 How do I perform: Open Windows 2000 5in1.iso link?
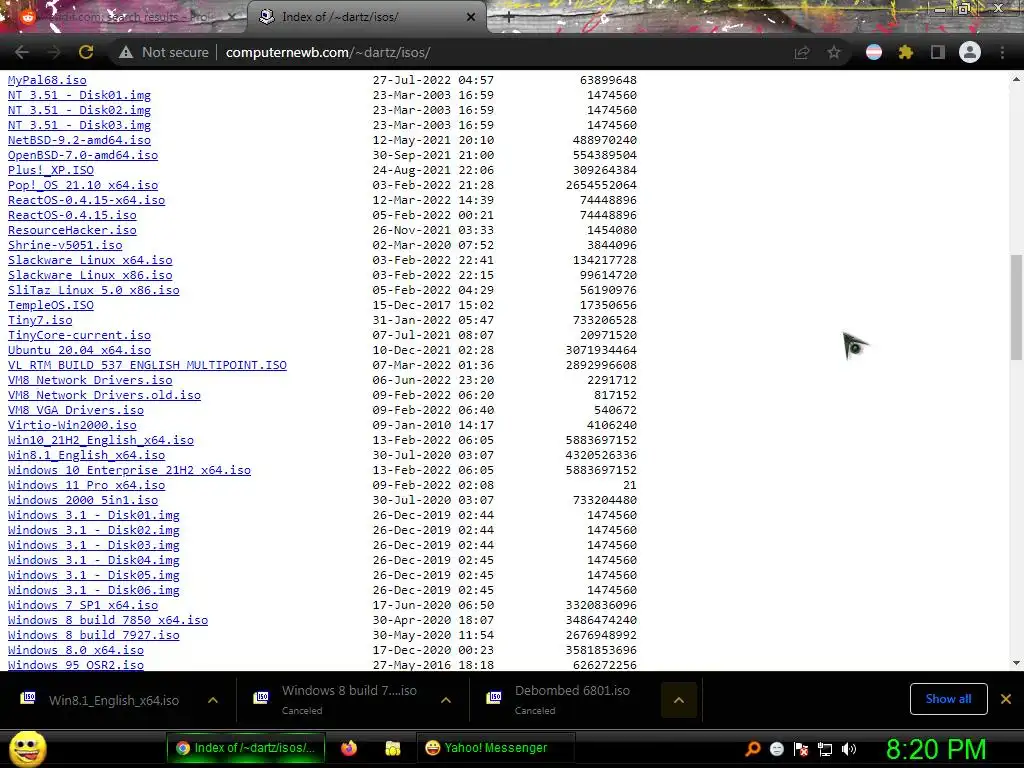click(x=83, y=501)
